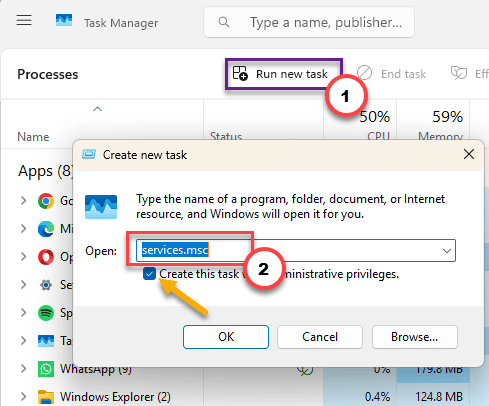The image size is (489, 406).
Task: Expand the Settings process group
Action: [24, 285]
